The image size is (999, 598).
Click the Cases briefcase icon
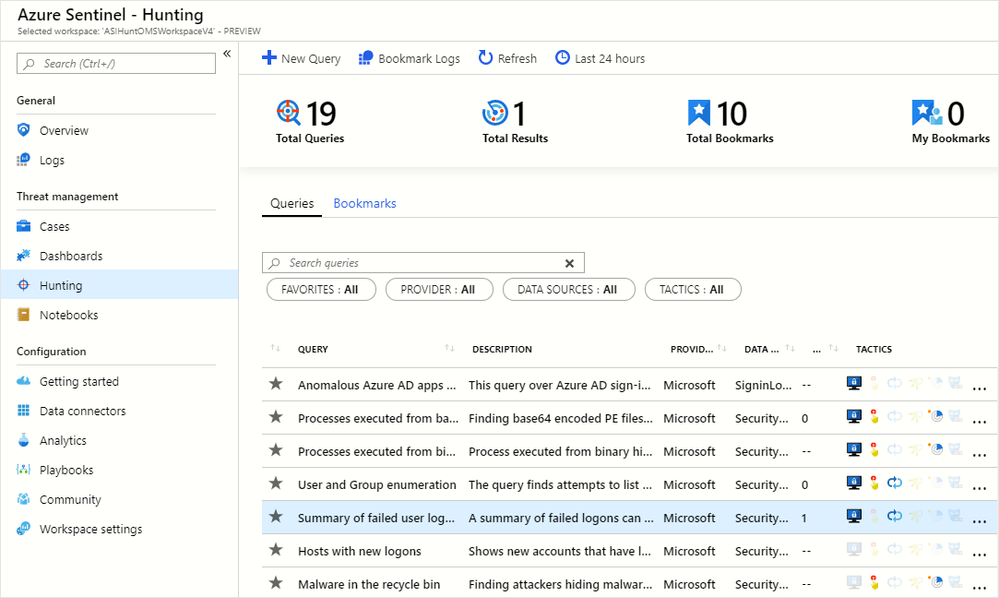[24, 226]
